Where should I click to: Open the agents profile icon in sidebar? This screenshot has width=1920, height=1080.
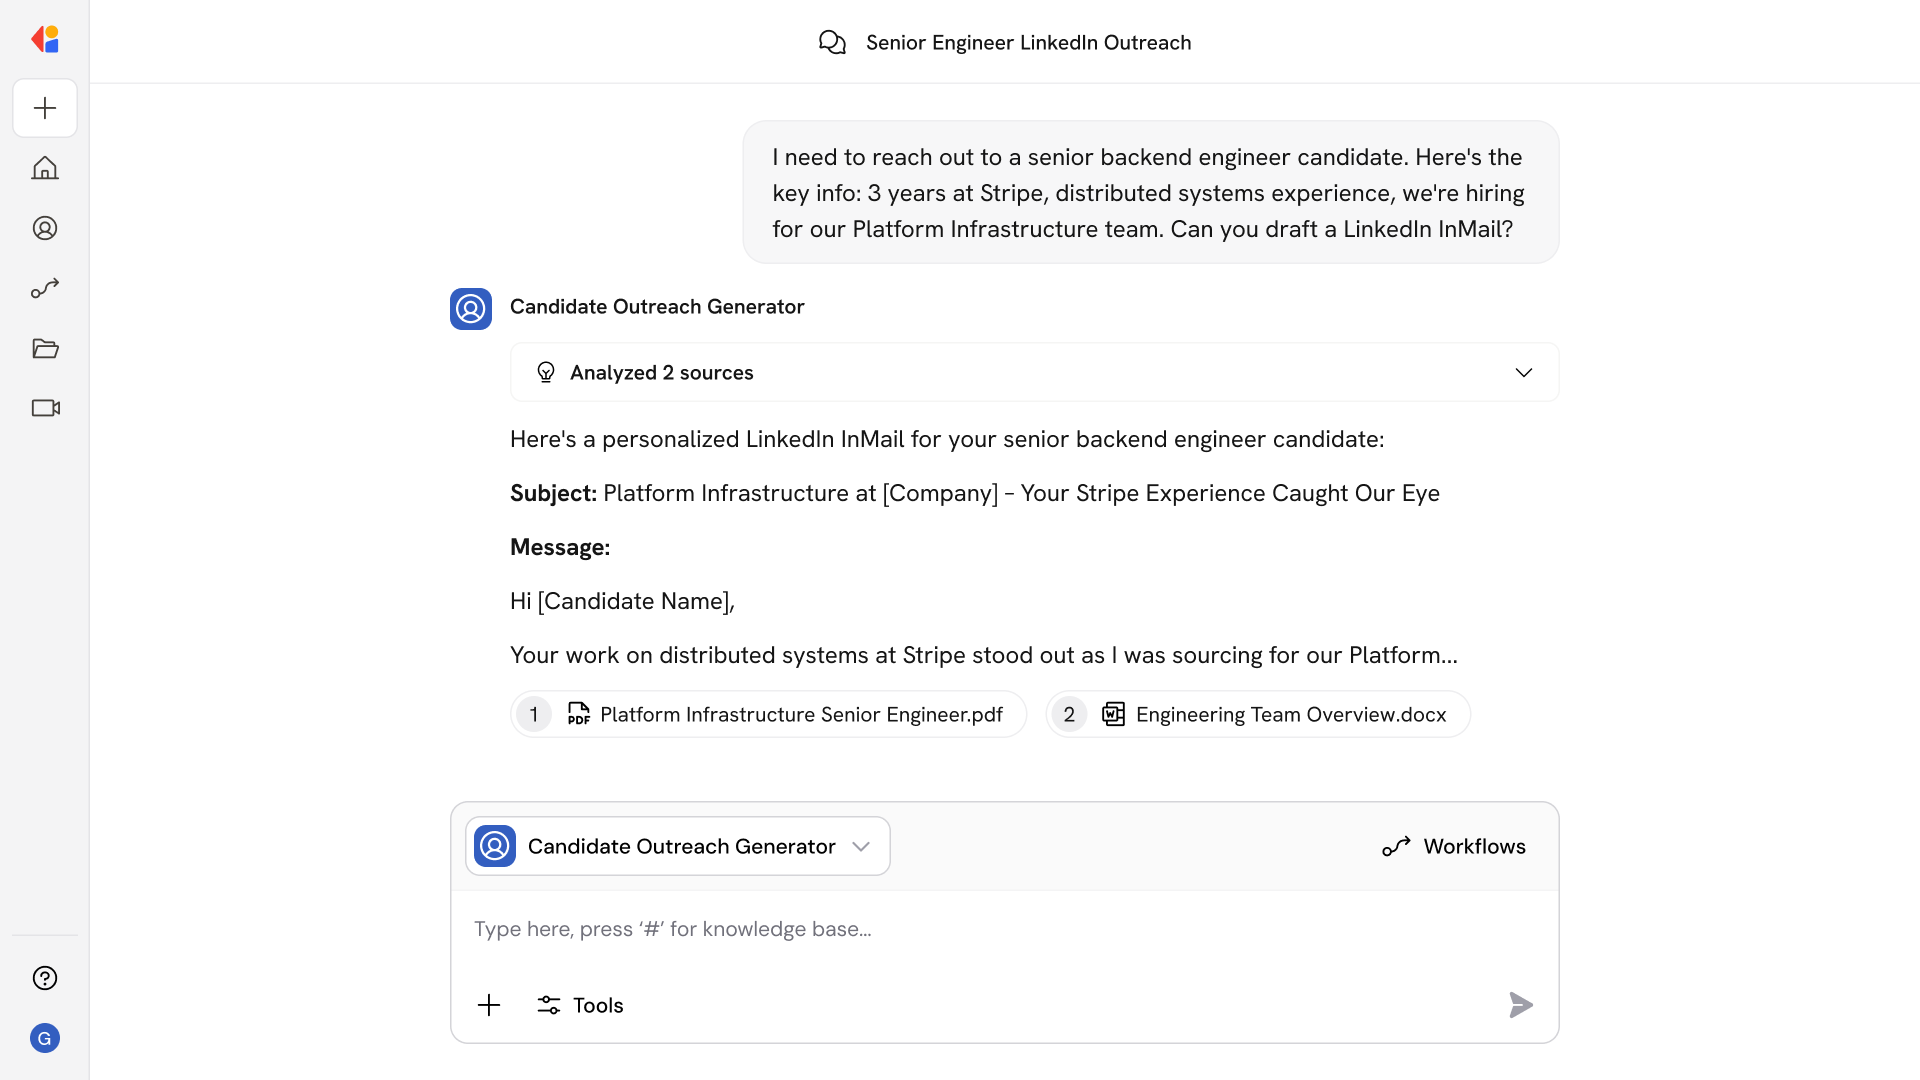[45, 228]
